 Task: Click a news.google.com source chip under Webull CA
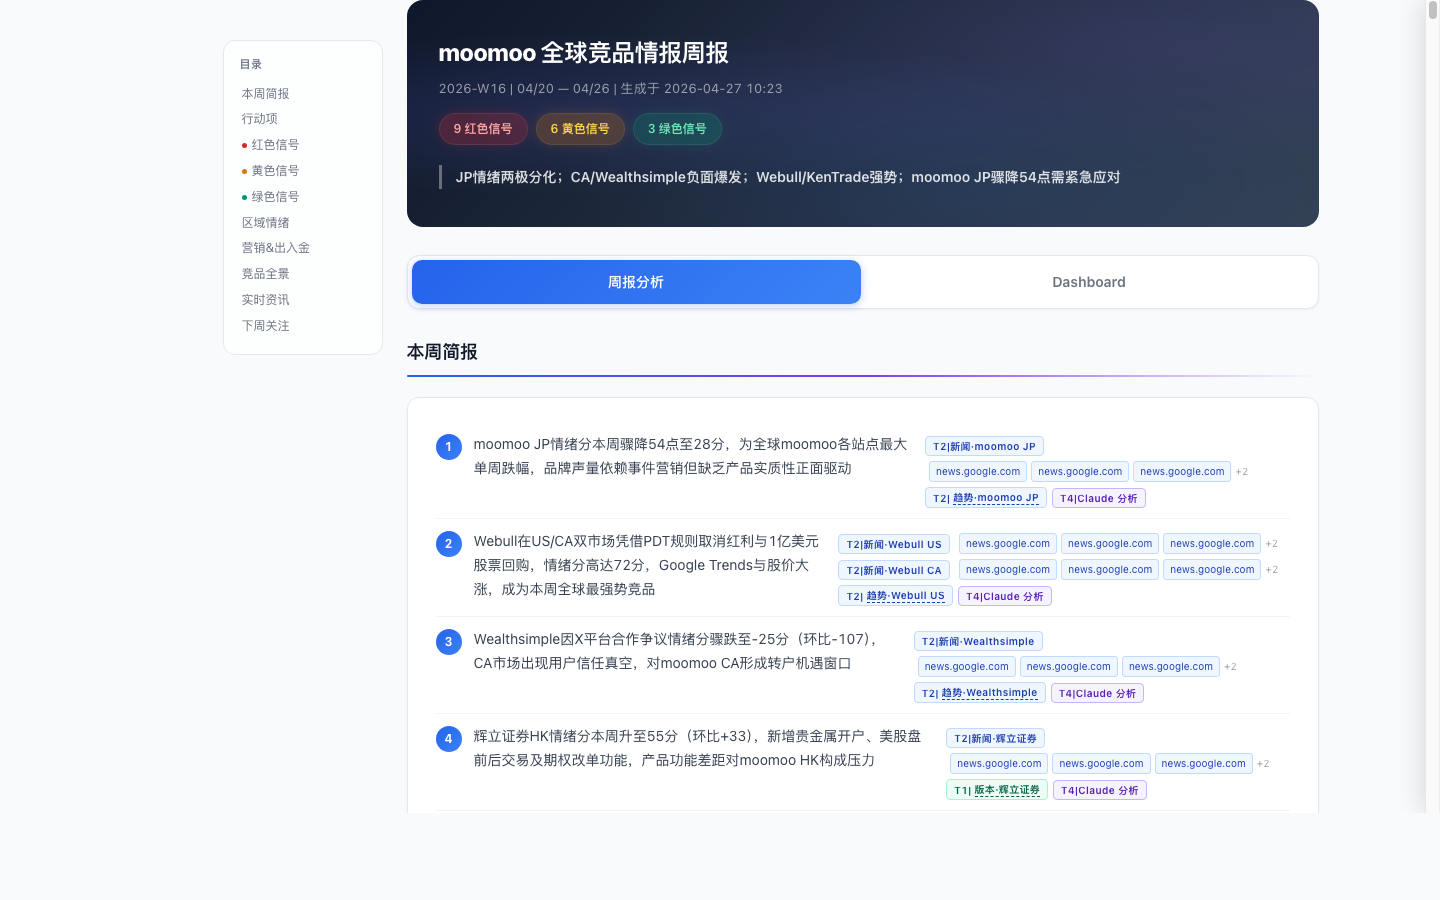click(1007, 569)
